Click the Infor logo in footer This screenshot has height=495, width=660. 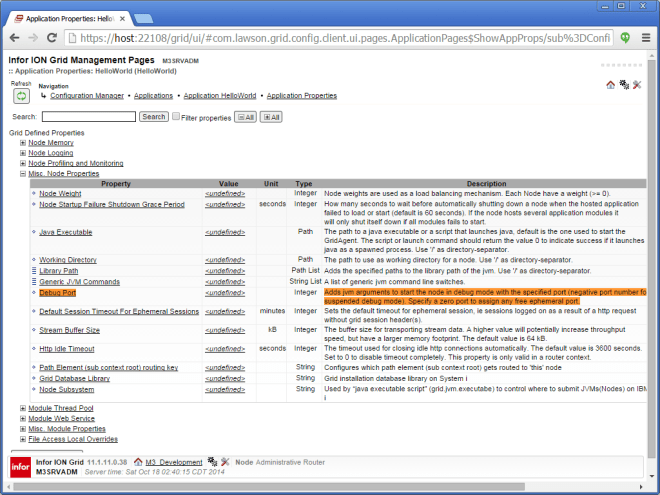[20, 466]
